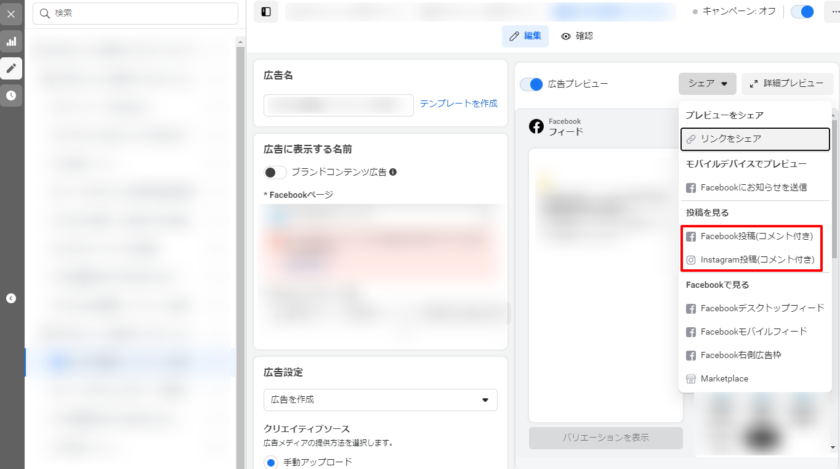Disable the 広告プレビュー toggle
This screenshot has height=469, width=840.
click(x=532, y=84)
